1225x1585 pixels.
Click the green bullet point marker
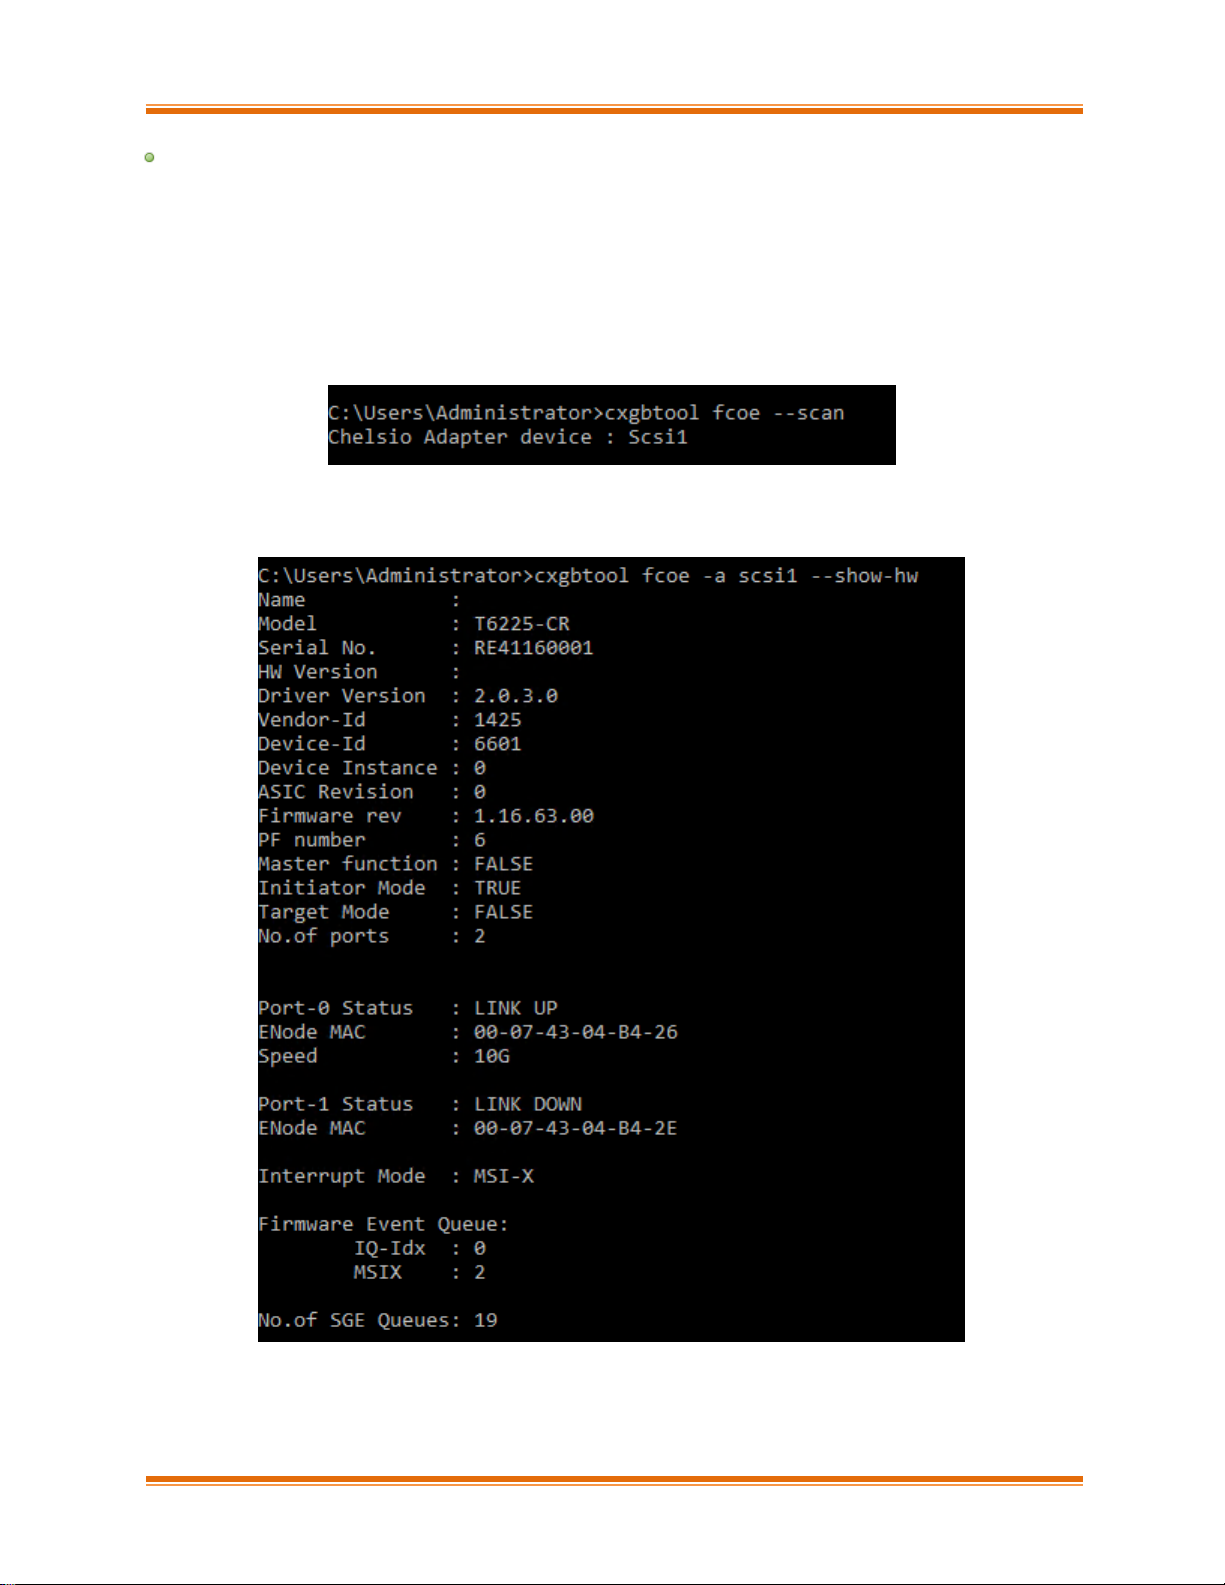tap(149, 157)
